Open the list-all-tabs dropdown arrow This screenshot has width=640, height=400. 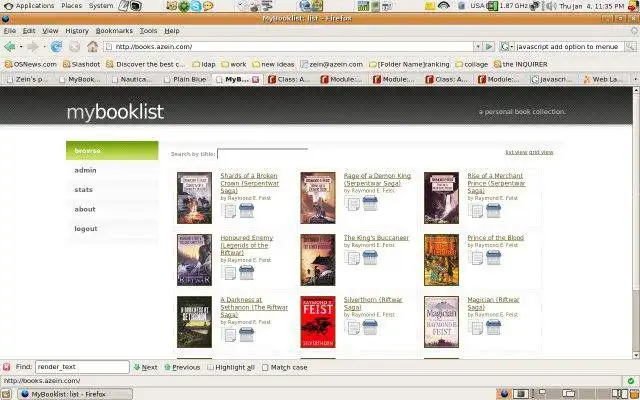coord(635,79)
